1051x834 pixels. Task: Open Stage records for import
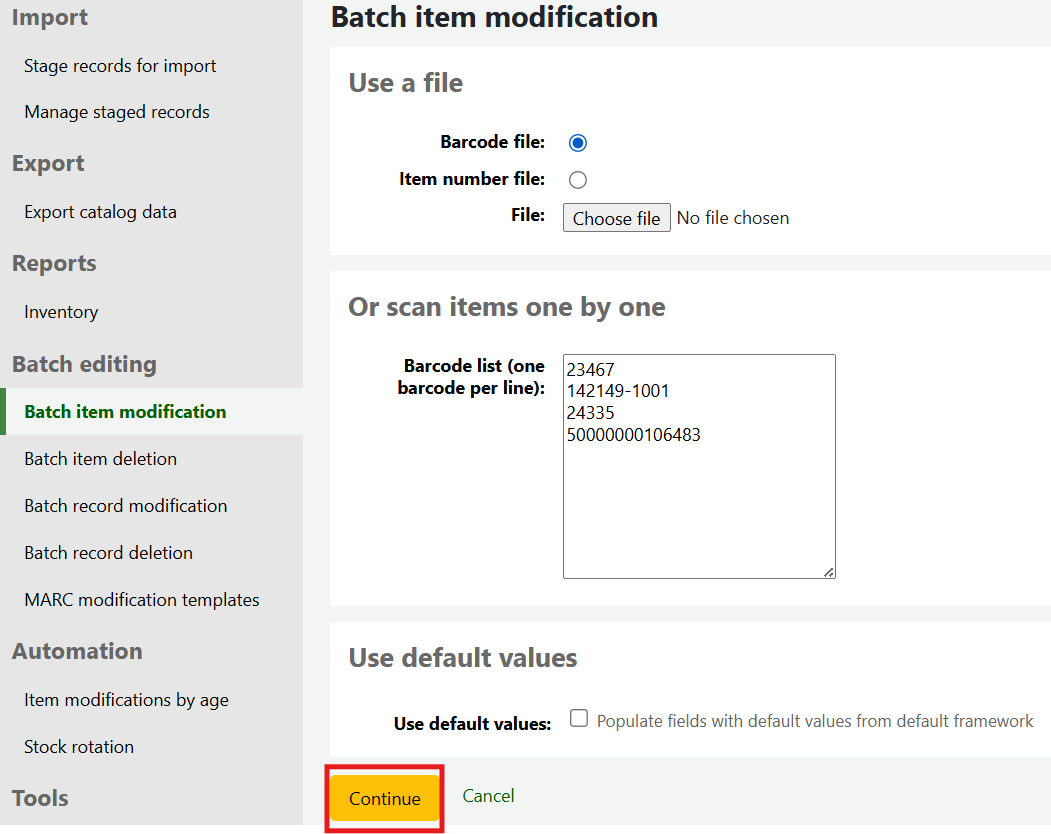120,66
